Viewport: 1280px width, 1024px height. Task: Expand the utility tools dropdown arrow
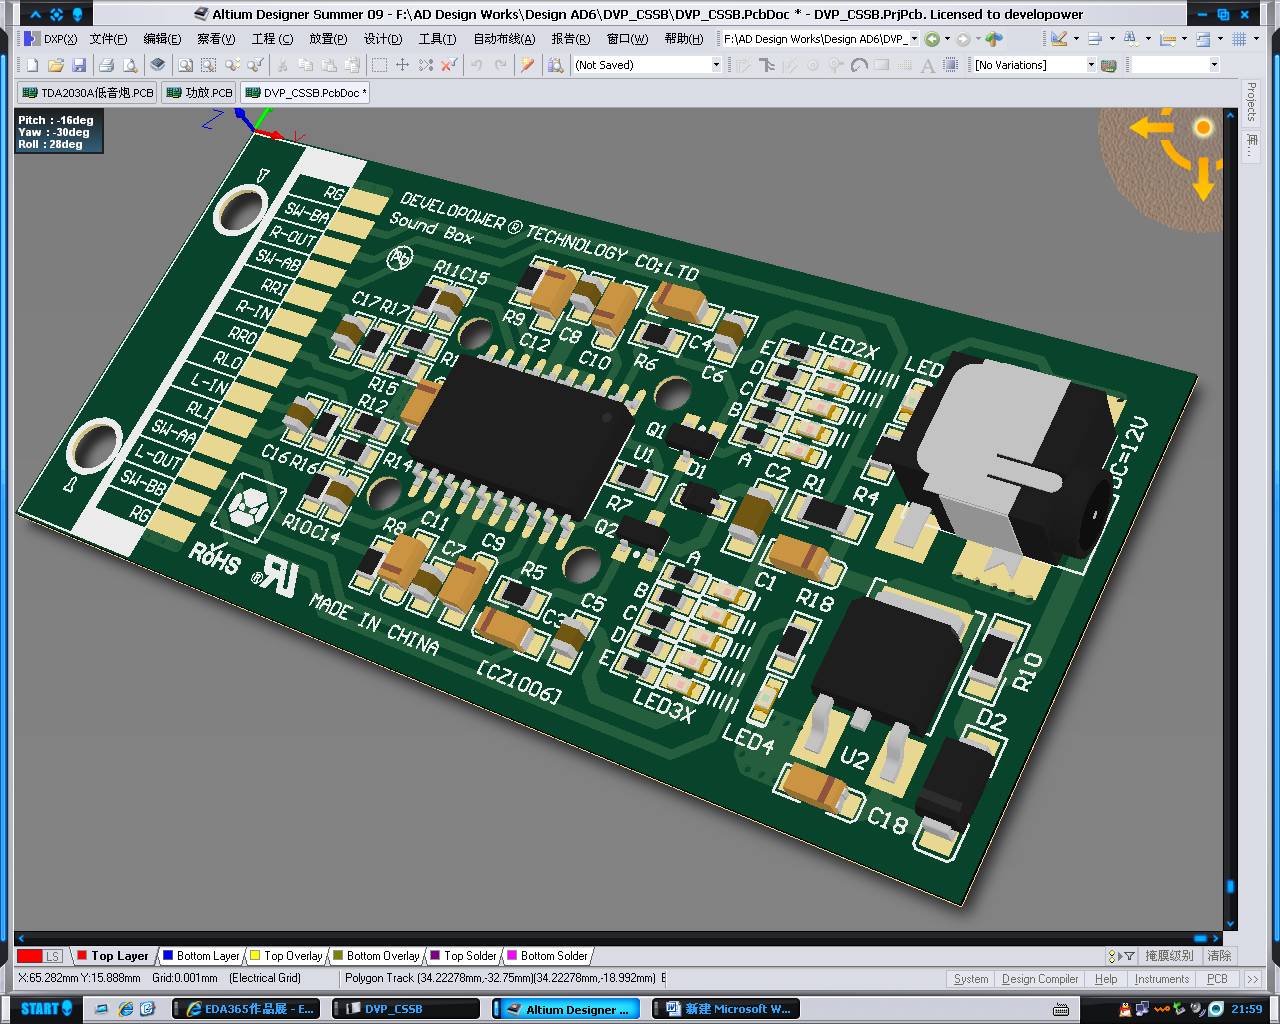point(1076,39)
